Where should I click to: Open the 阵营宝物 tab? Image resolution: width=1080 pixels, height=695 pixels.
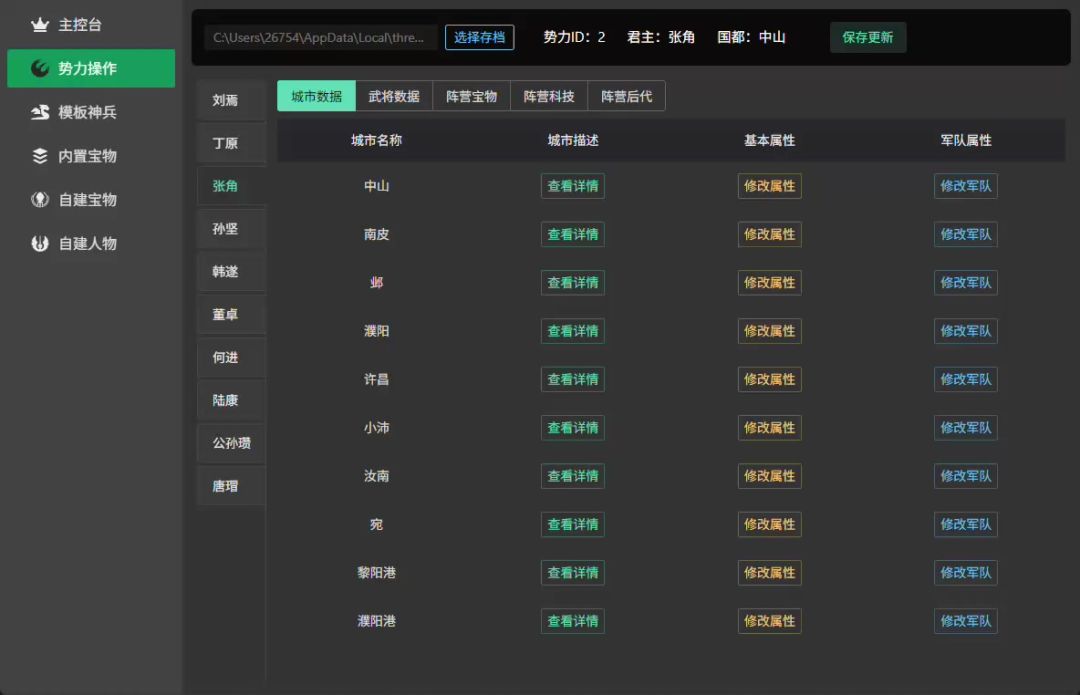click(x=471, y=97)
